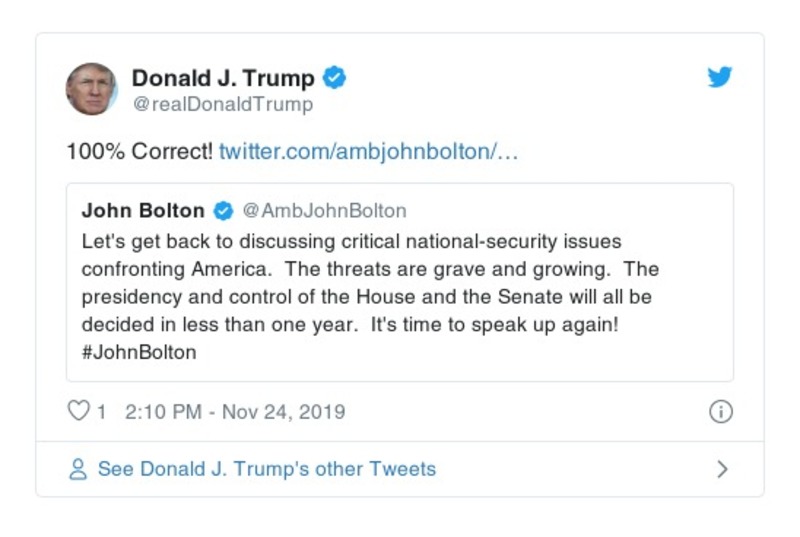Click the @realDonaldTrump handle
Viewport: 800px width, 537px height.
click(x=222, y=104)
